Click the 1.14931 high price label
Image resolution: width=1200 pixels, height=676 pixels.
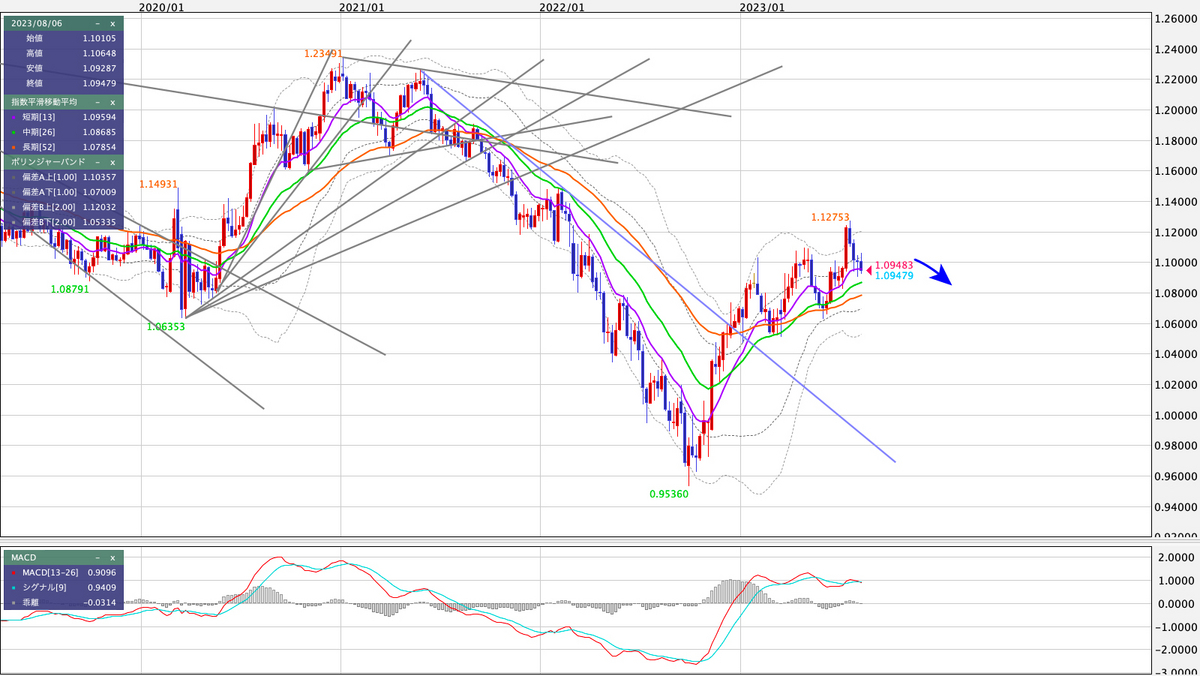click(x=159, y=184)
